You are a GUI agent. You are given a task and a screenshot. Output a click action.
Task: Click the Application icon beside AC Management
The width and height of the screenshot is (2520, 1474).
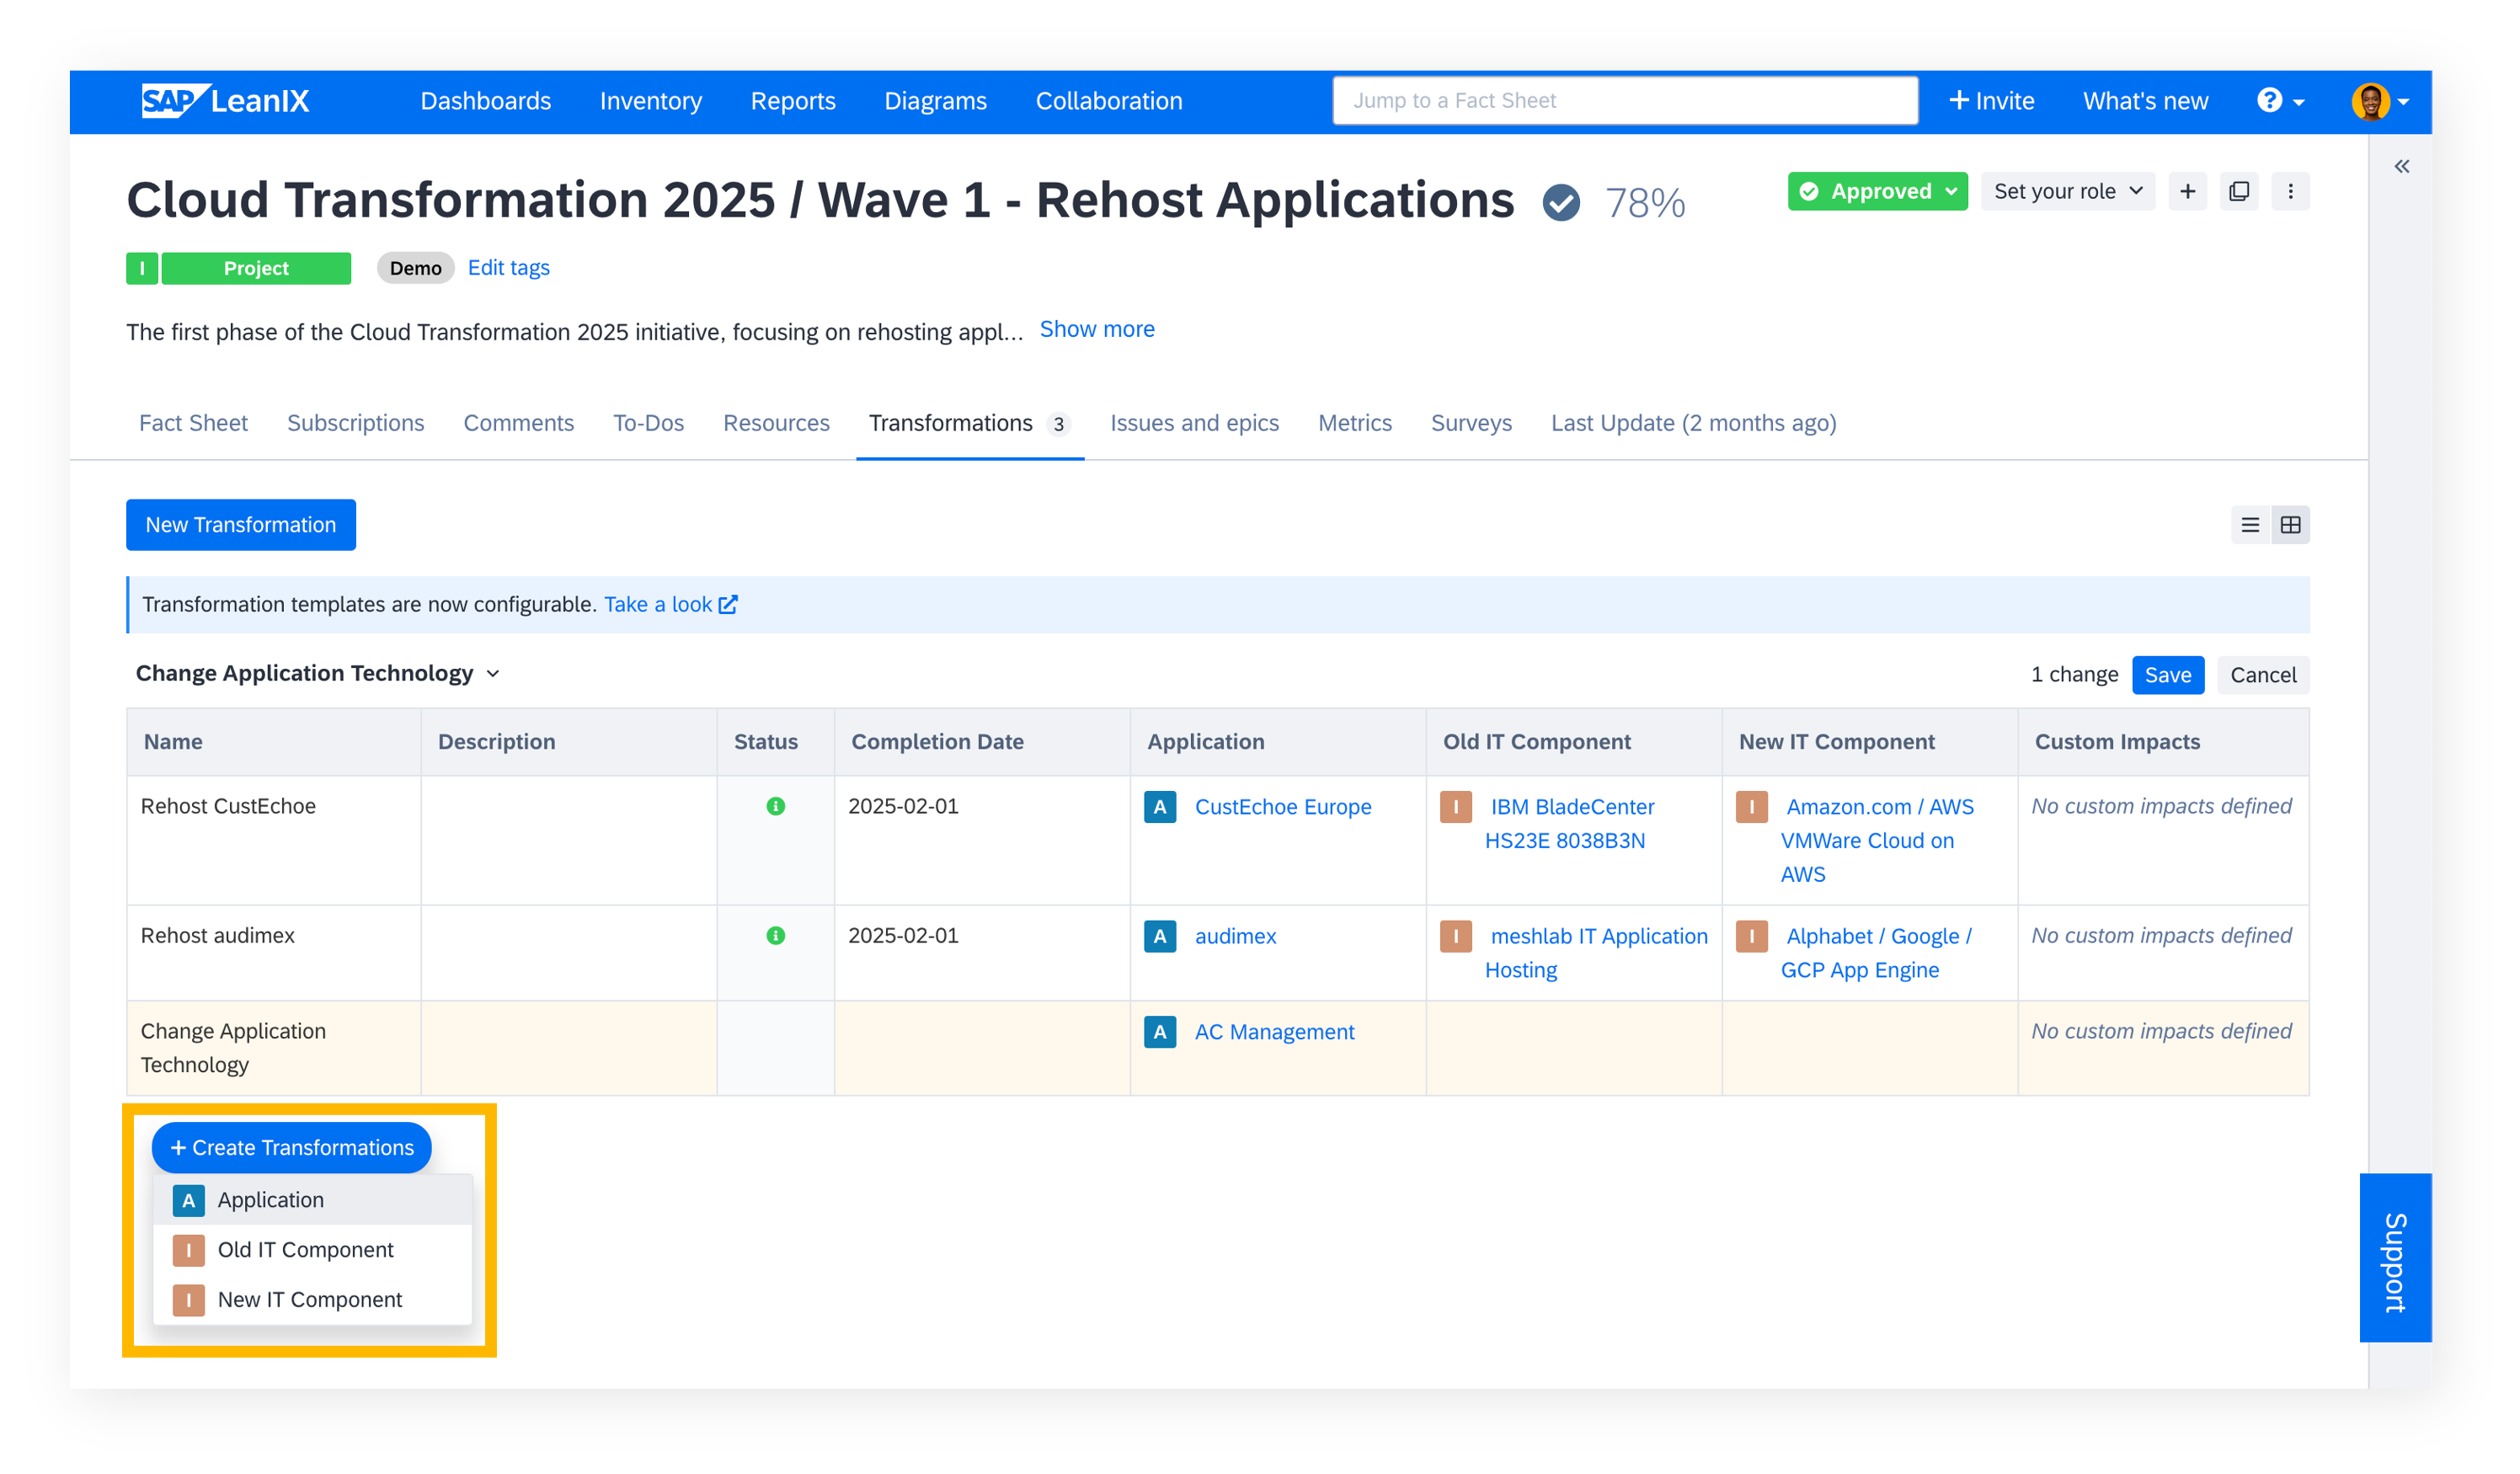[x=1160, y=1031]
